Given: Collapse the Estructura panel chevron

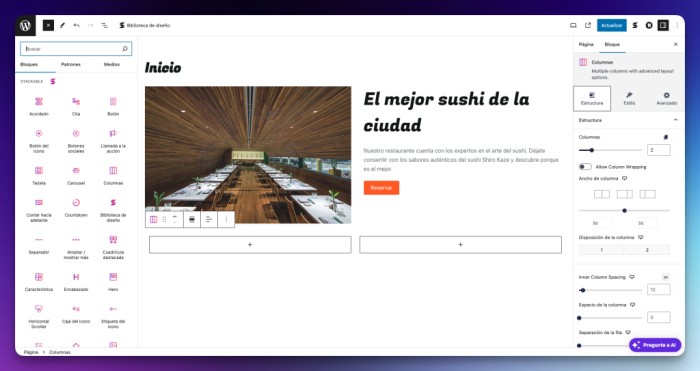Looking at the screenshot, I should click(675, 120).
